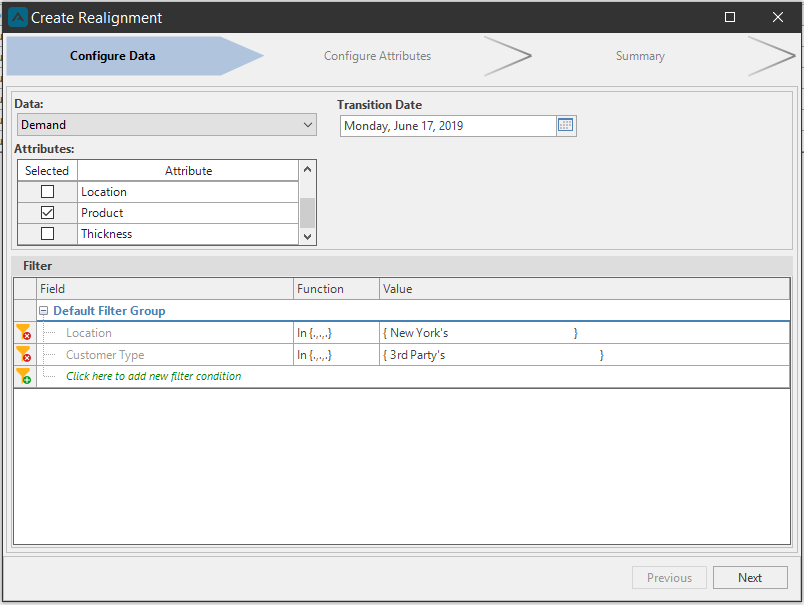The height and width of the screenshot is (605, 804).
Task: Edit the 3rd Party's filter value
Action: (584, 355)
